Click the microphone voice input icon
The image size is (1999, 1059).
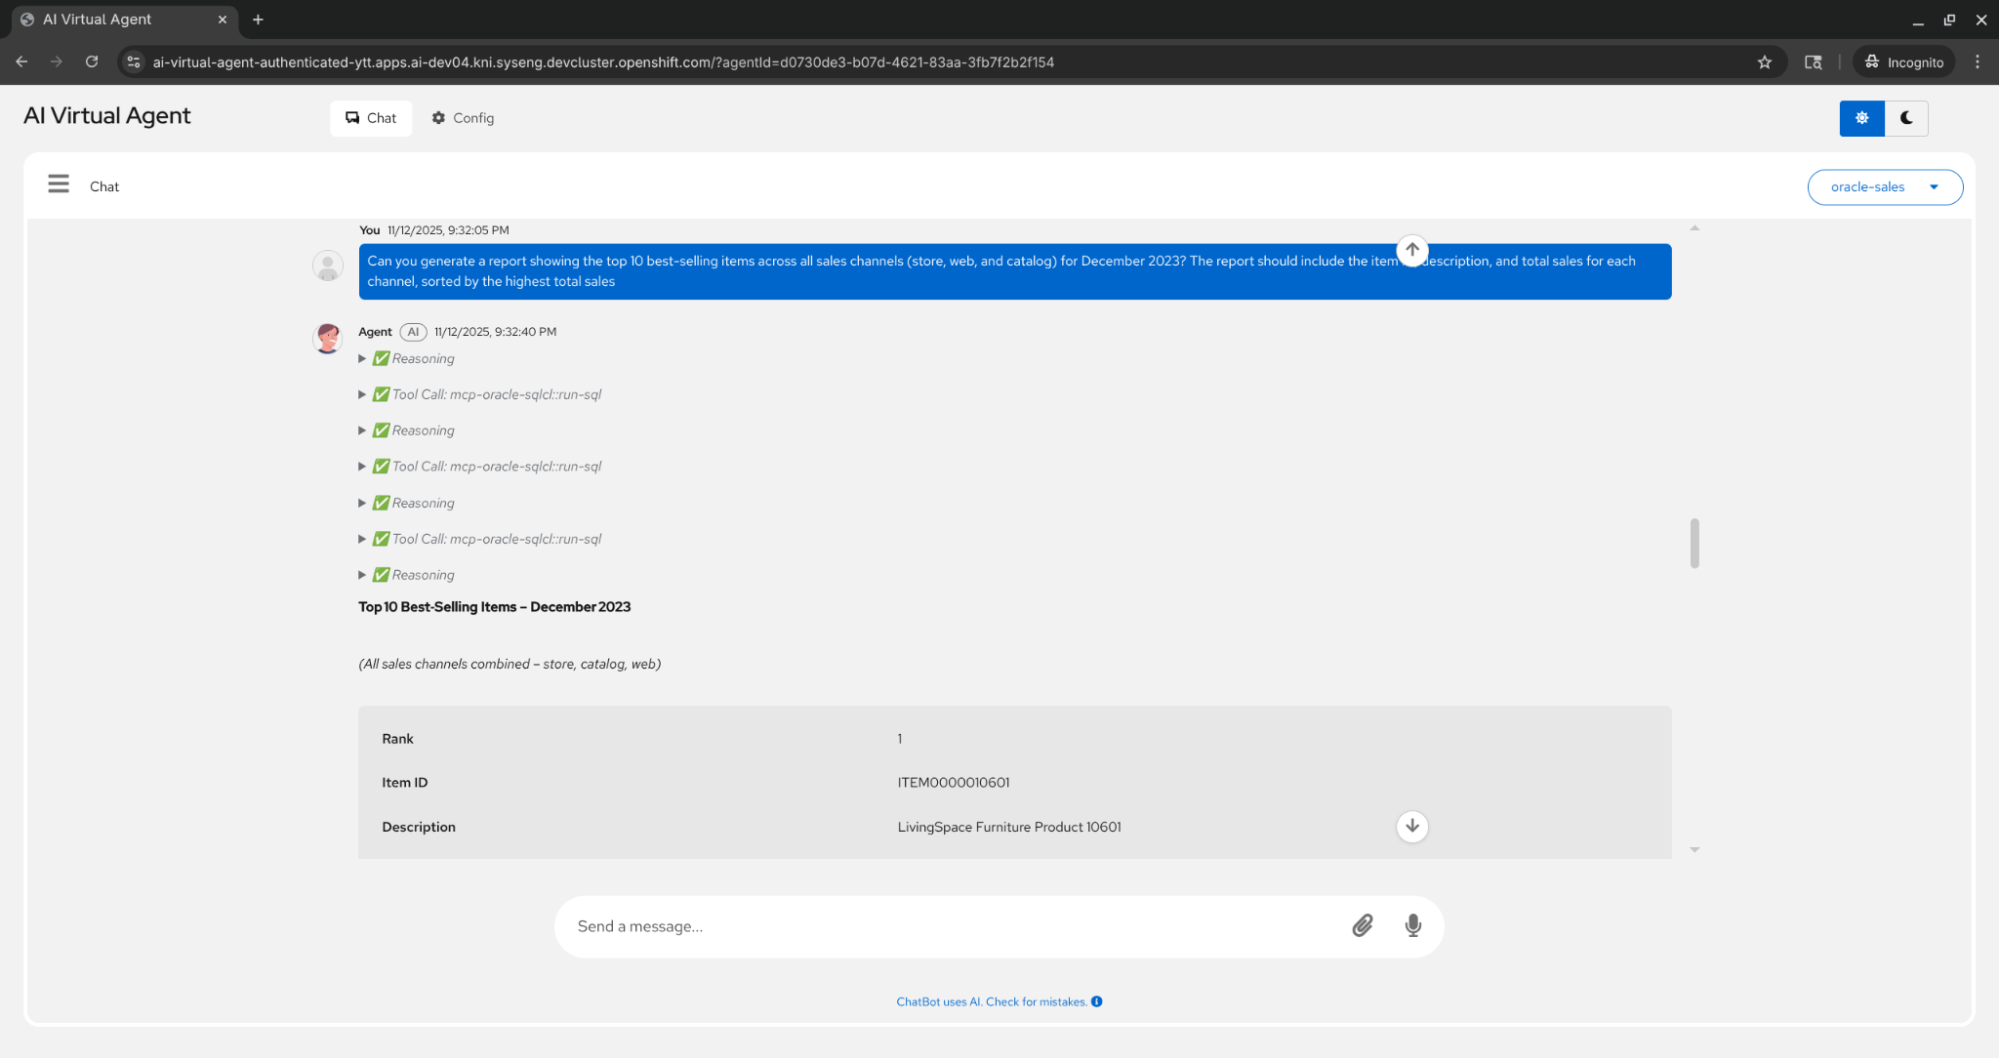coord(1412,926)
